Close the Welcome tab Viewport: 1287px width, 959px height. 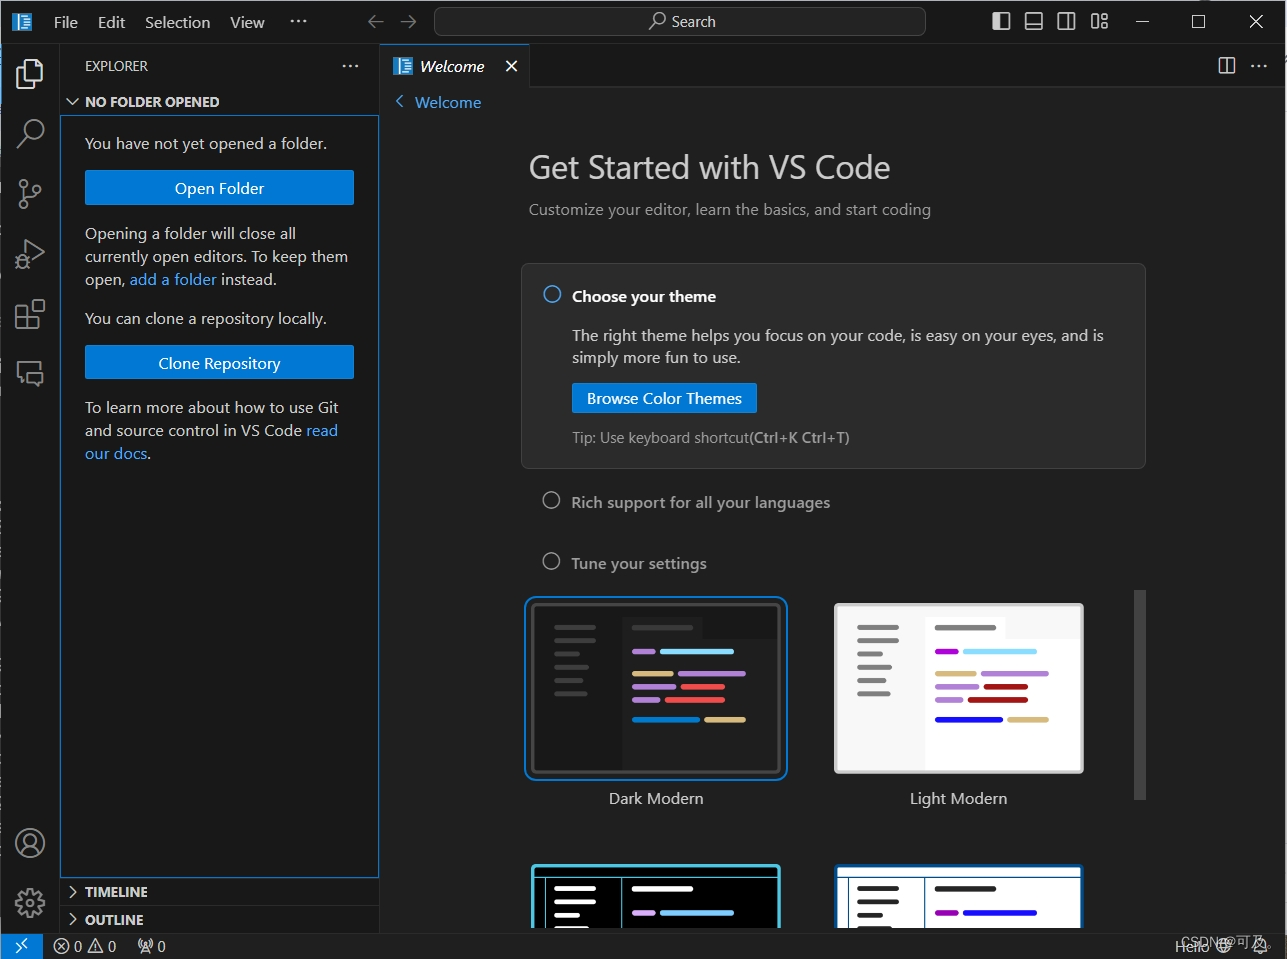511,66
